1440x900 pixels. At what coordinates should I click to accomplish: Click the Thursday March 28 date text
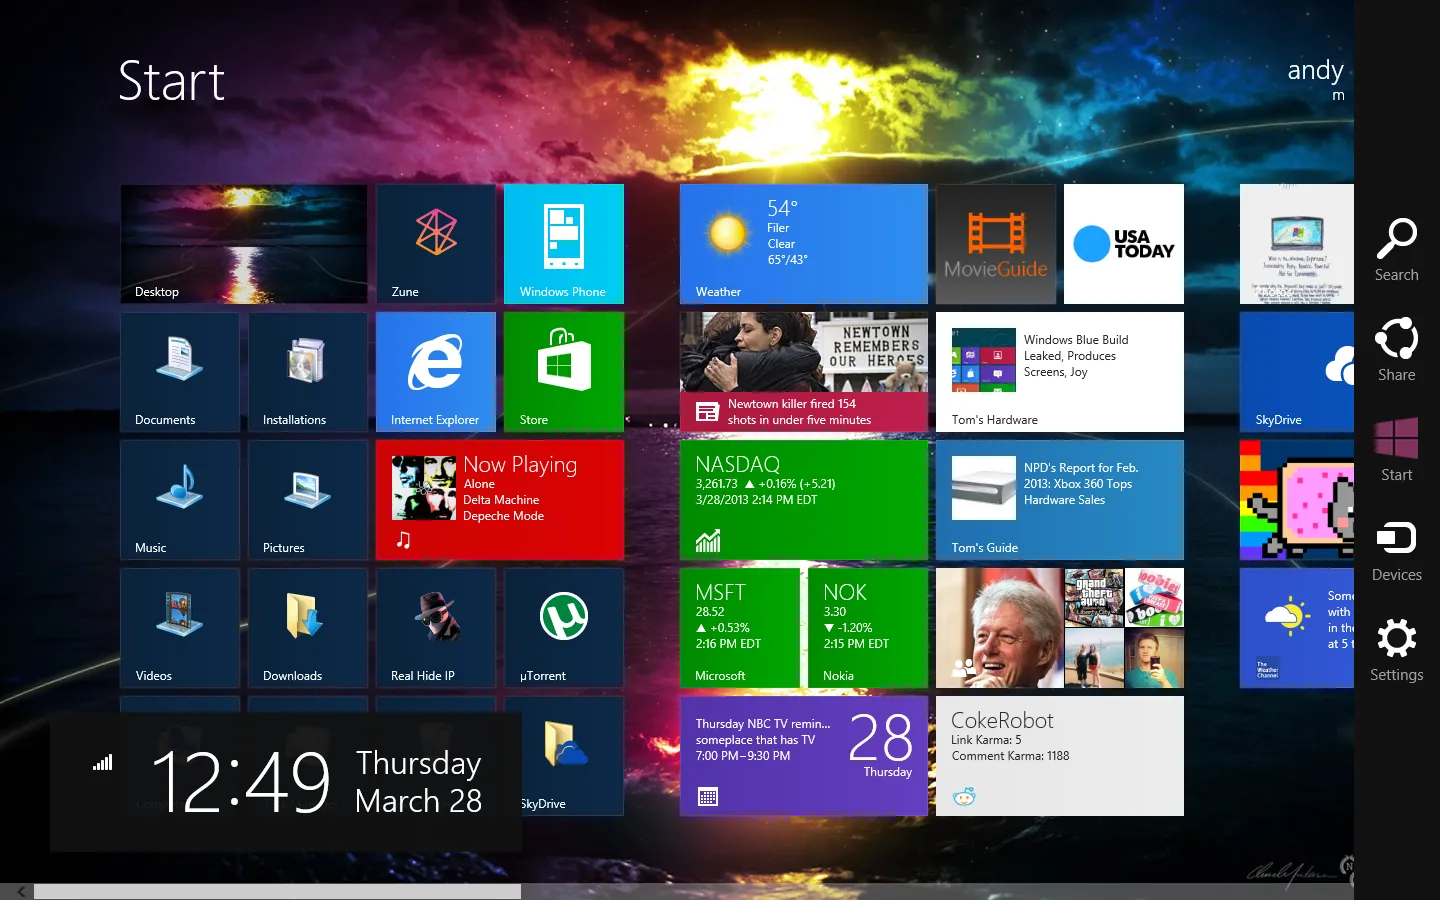click(418, 781)
